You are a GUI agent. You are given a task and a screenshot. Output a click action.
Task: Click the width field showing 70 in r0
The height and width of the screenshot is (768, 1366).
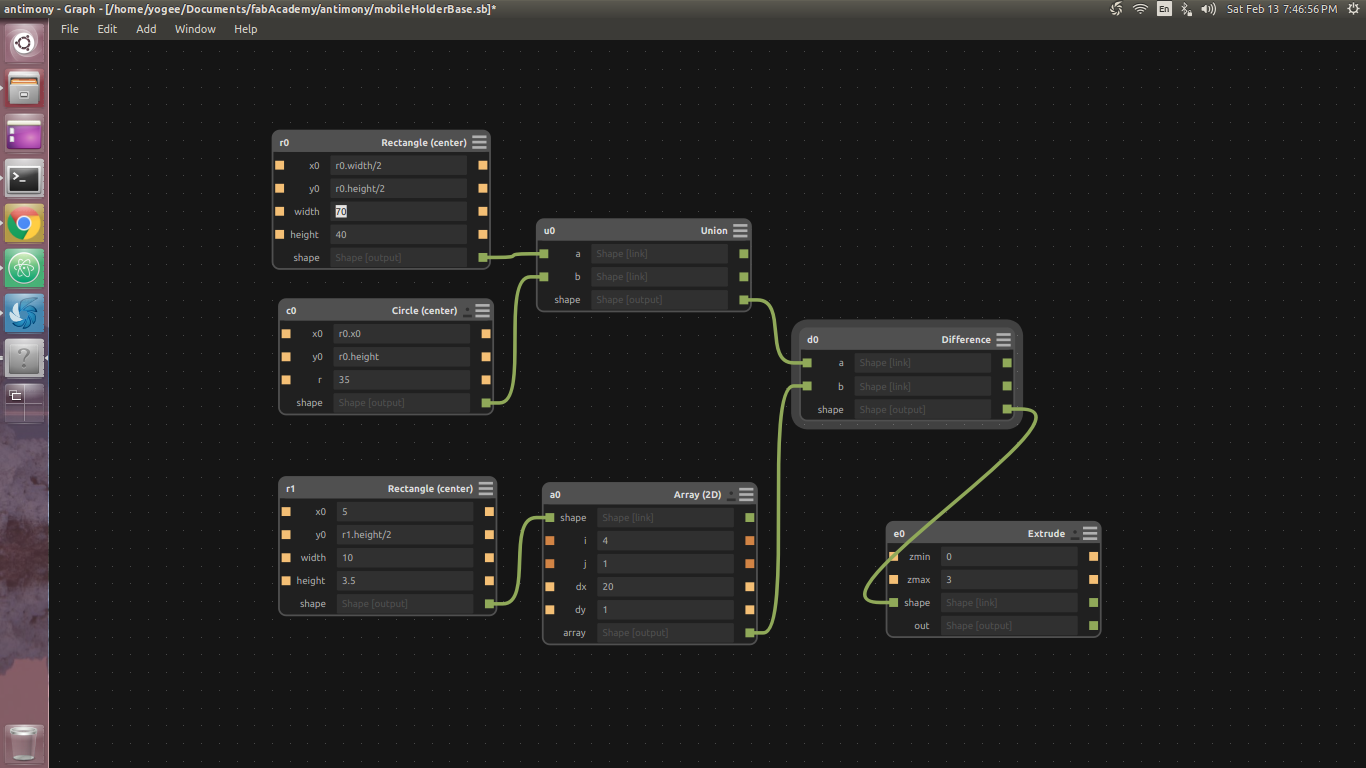click(399, 211)
